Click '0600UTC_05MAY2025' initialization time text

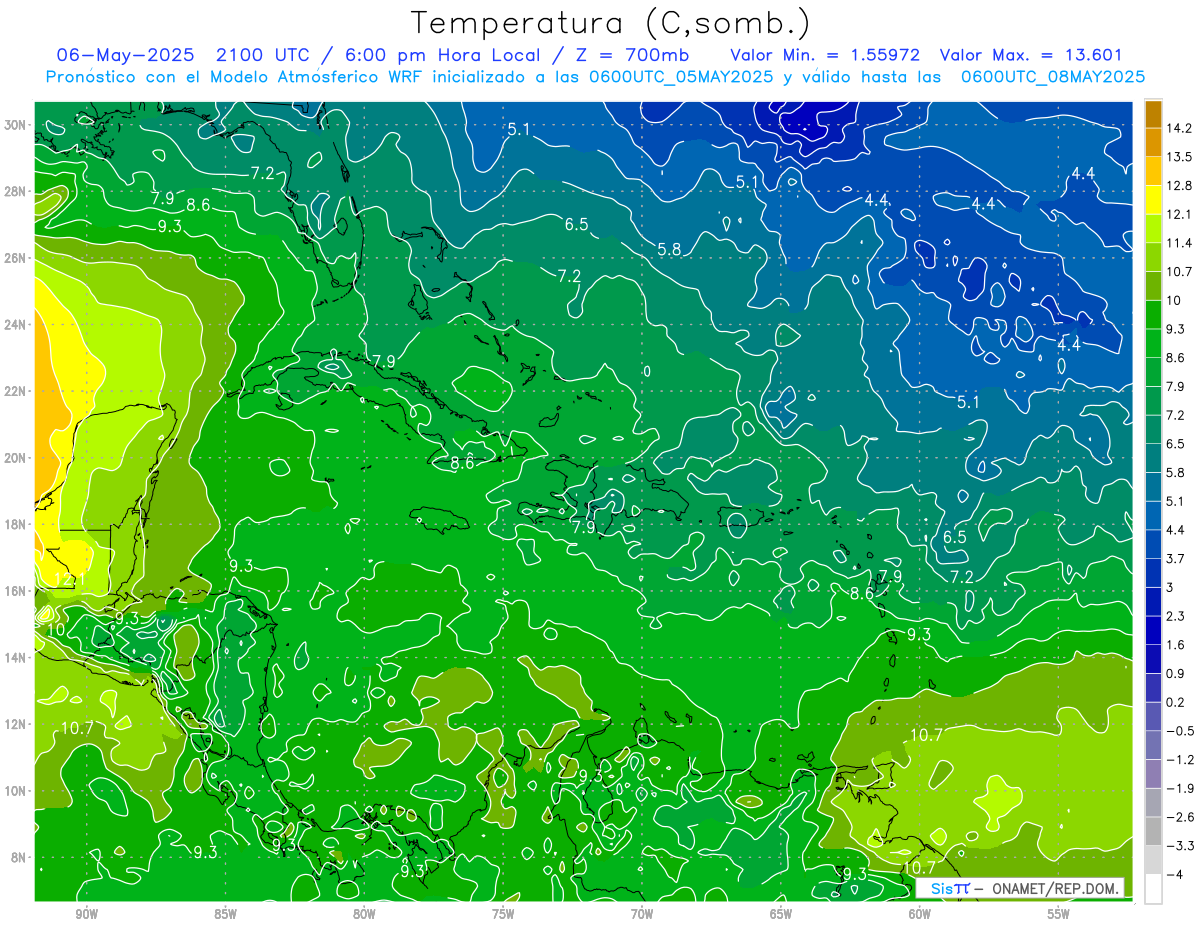coord(681,77)
